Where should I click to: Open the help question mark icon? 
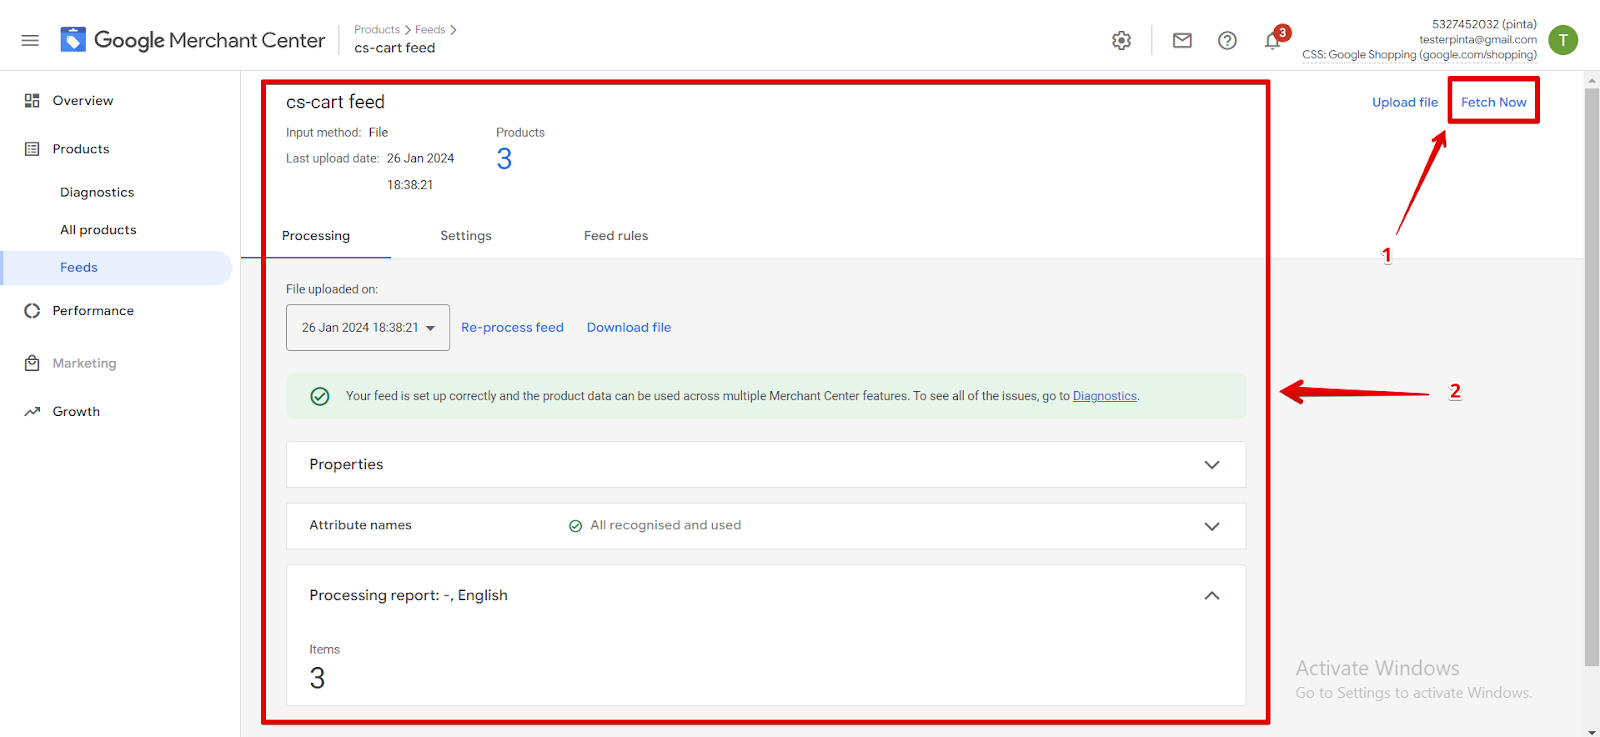coord(1227,40)
